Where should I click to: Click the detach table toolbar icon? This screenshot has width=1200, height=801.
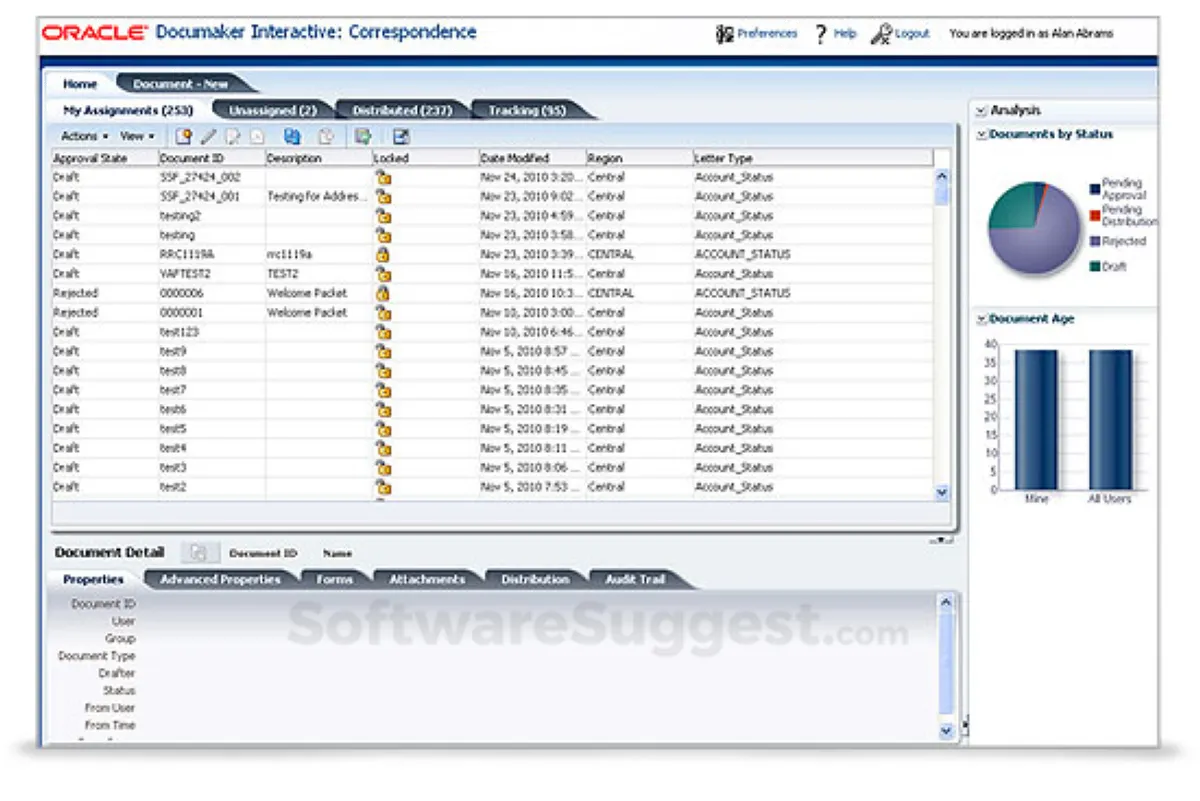(401, 137)
